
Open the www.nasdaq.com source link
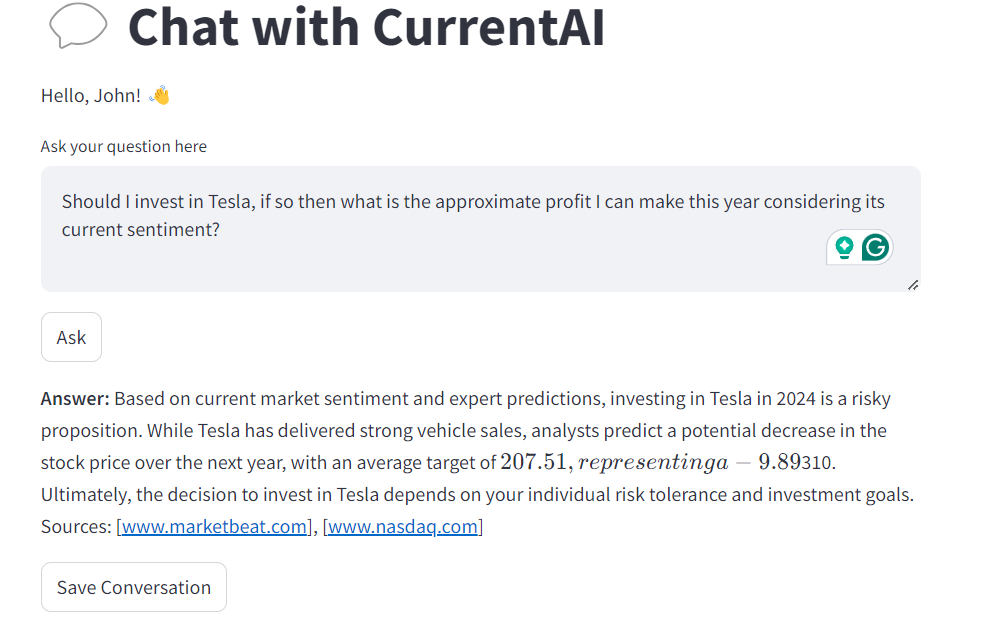tap(403, 526)
